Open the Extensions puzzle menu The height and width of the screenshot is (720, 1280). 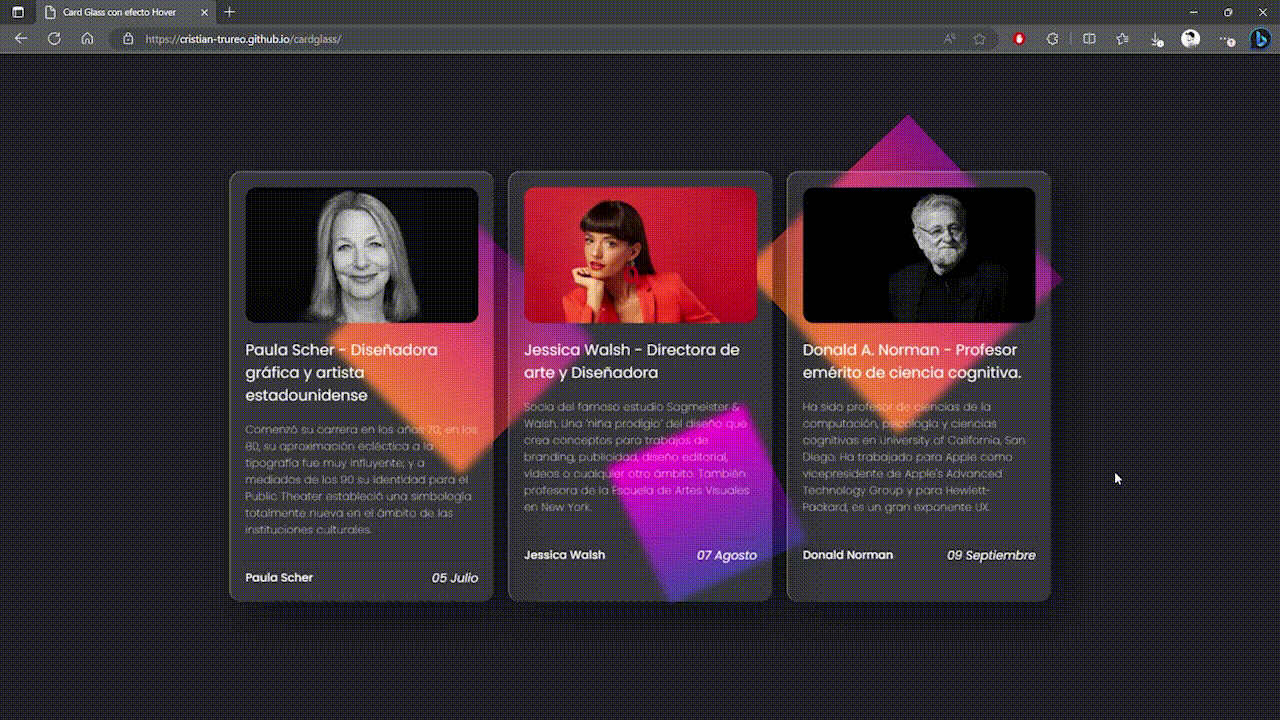pyautogui.click(x=1052, y=39)
